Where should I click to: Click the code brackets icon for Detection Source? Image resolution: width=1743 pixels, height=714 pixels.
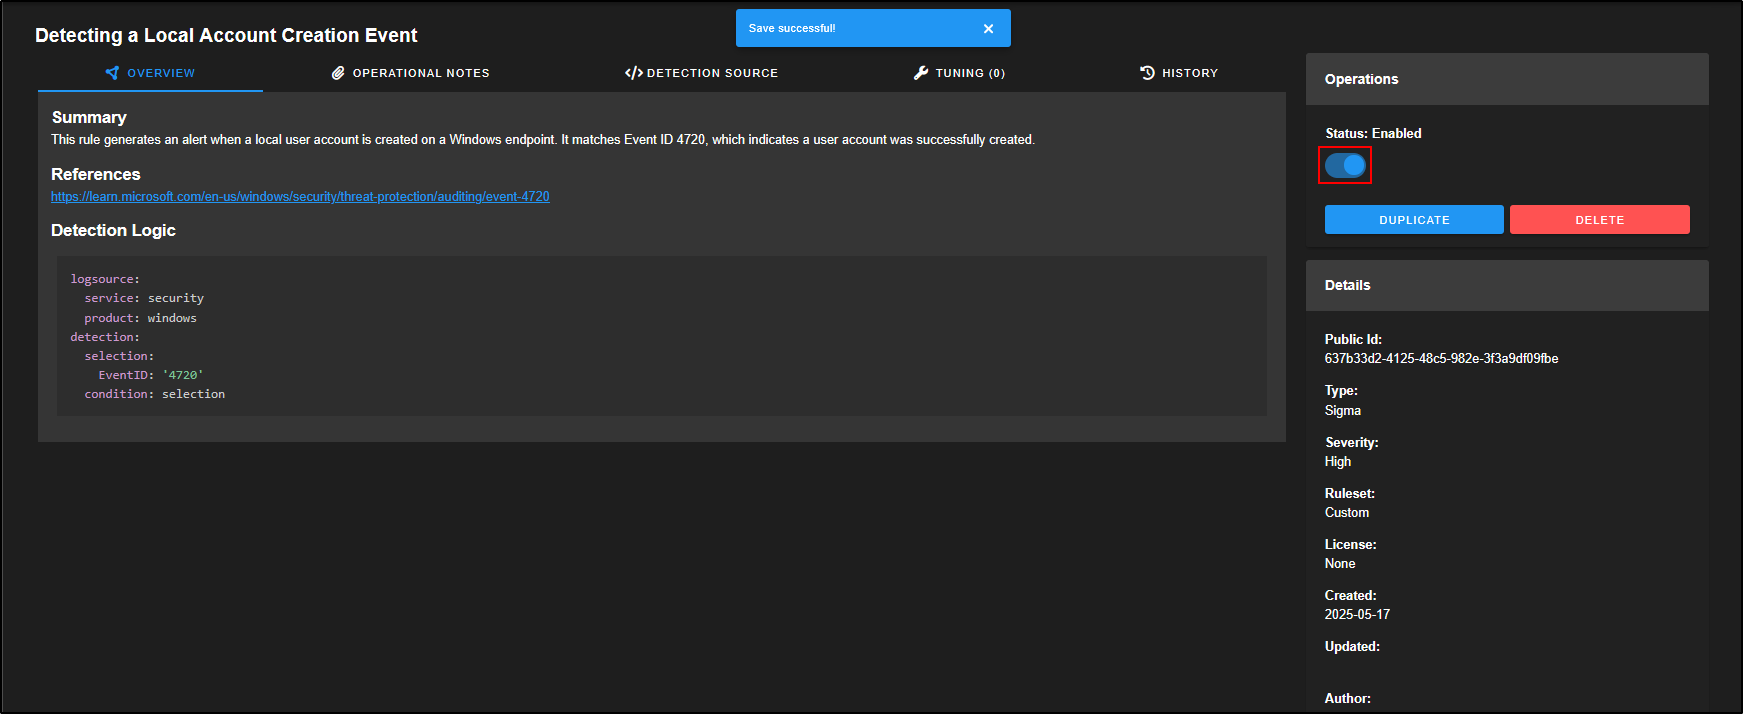tap(633, 73)
